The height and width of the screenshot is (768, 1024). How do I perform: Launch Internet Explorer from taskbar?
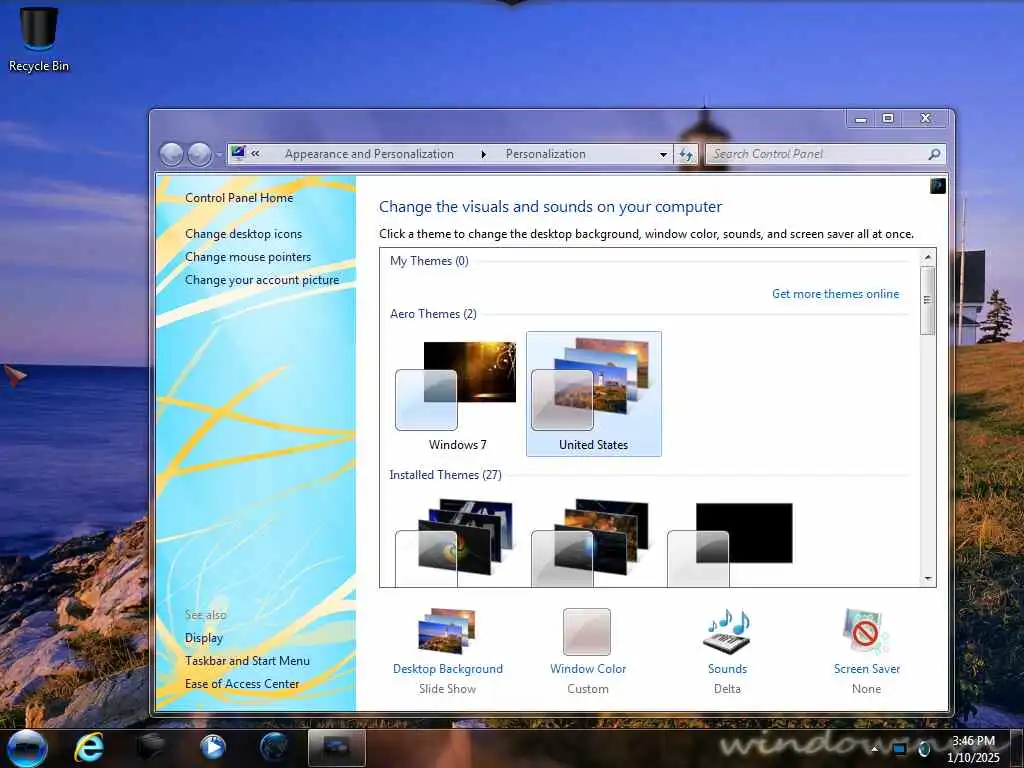tap(89, 748)
